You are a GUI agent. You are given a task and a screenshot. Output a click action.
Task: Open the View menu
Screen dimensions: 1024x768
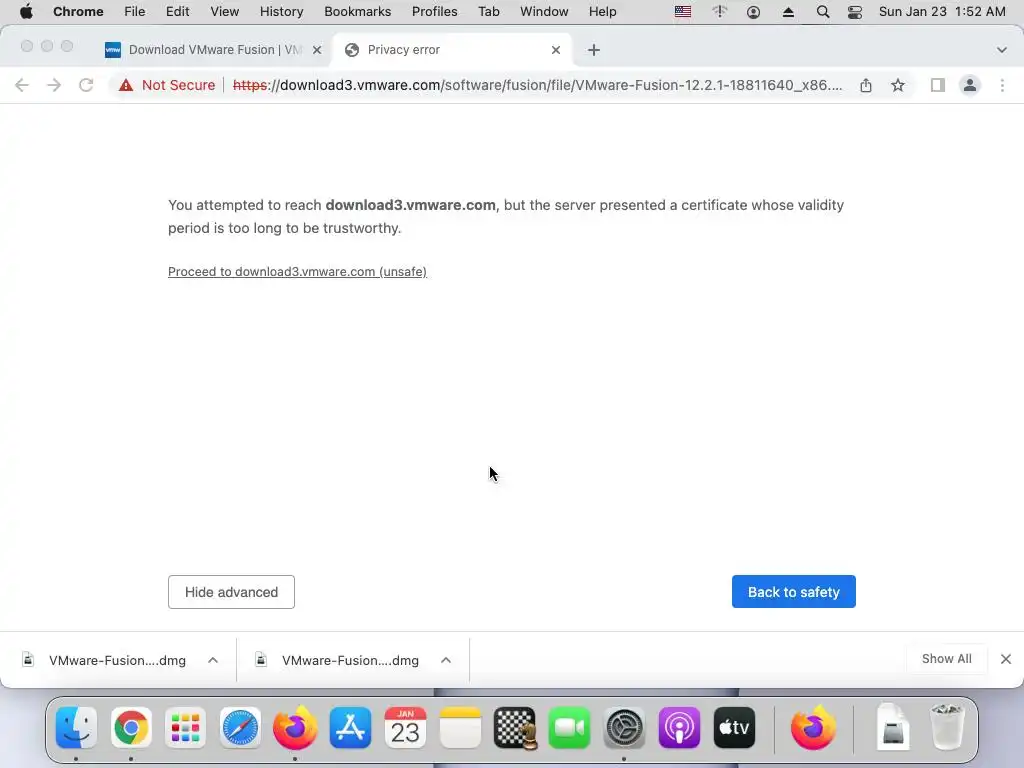pyautogui.click(x=225, y=12)
